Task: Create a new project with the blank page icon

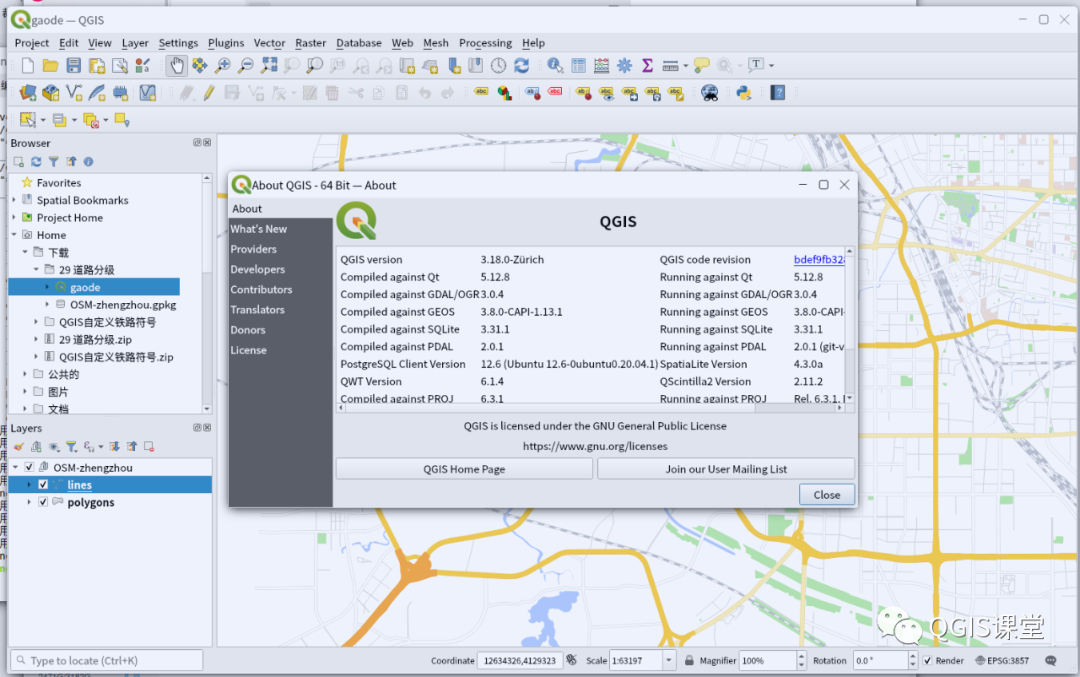Action: pyautogui.click(x=28, y=65)
